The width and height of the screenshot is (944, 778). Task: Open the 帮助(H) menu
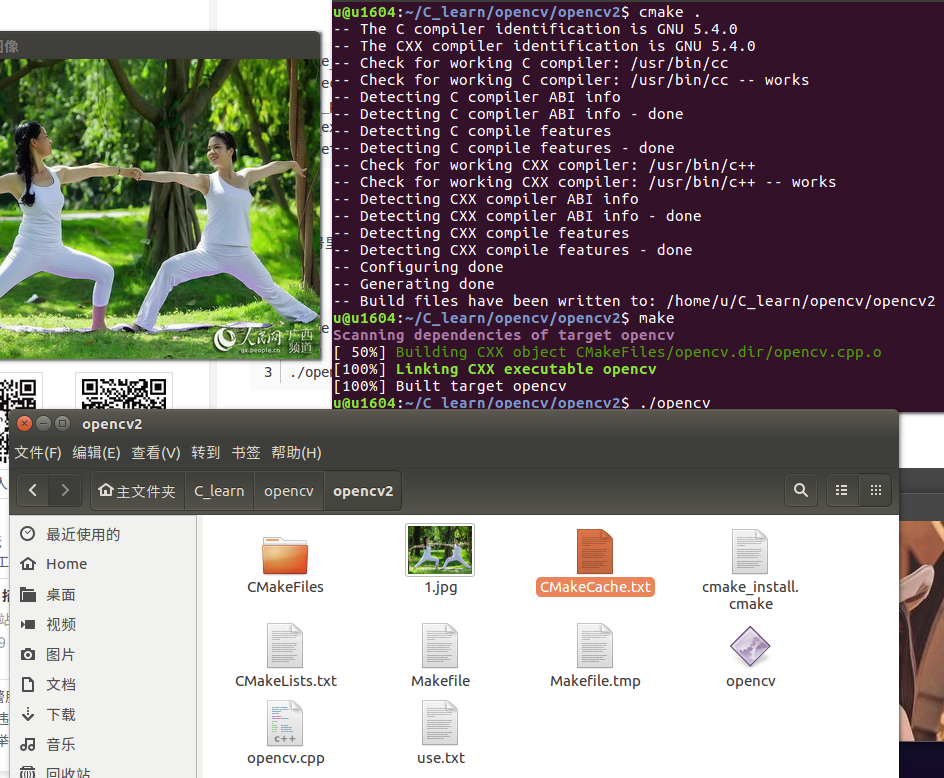coord(296,452)
